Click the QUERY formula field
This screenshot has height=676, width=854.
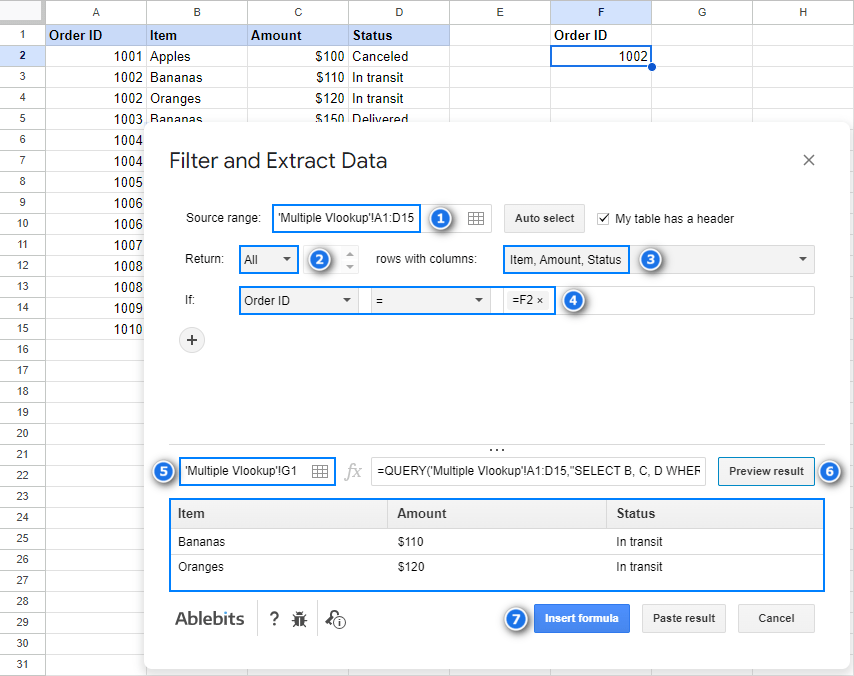pos(538,471)
